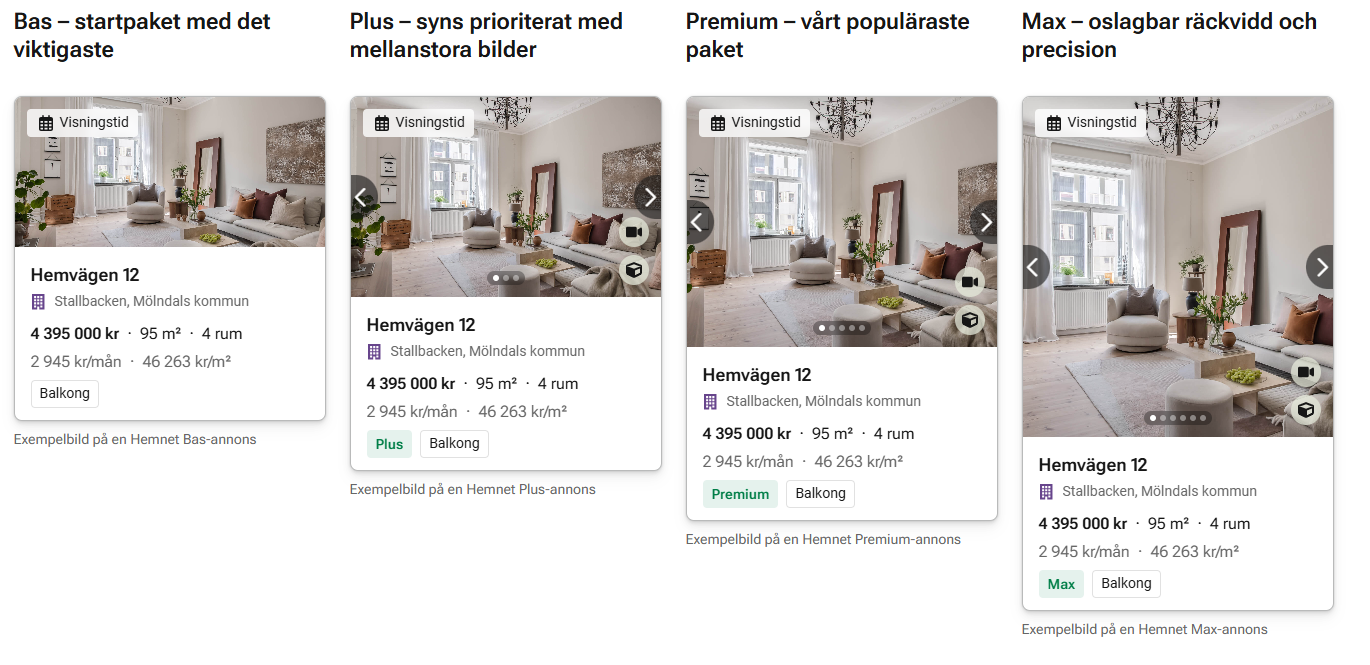1370x665 pixels.
Task: Advance Premium listing carousel to next photo
Action: (x=985, y=222)
